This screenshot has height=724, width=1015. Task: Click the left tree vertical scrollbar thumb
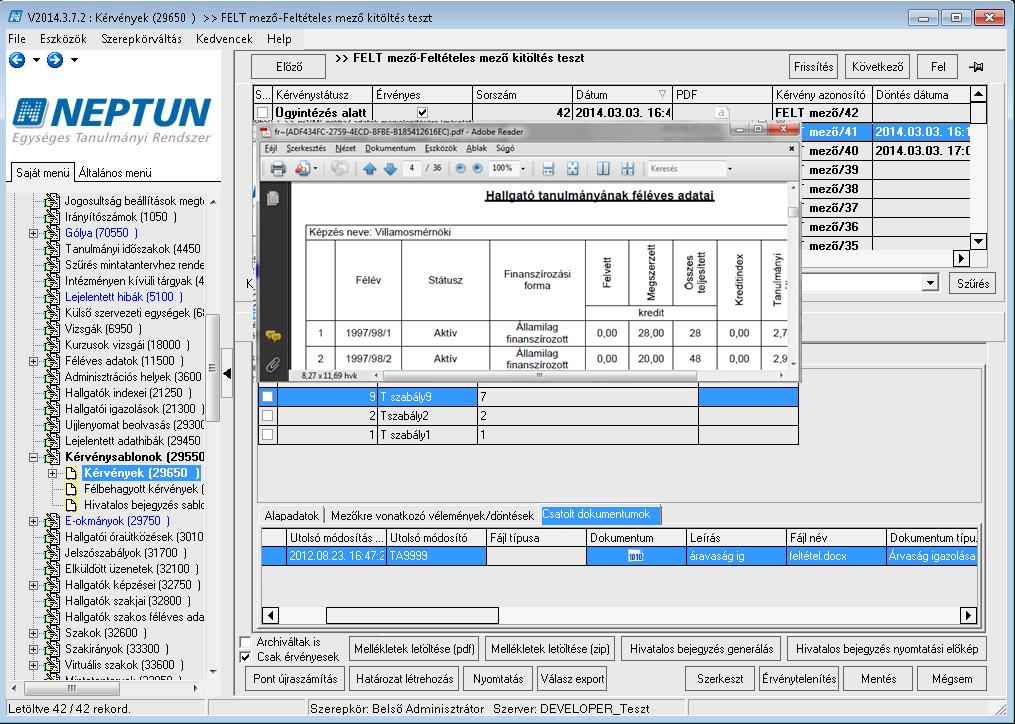212,368
